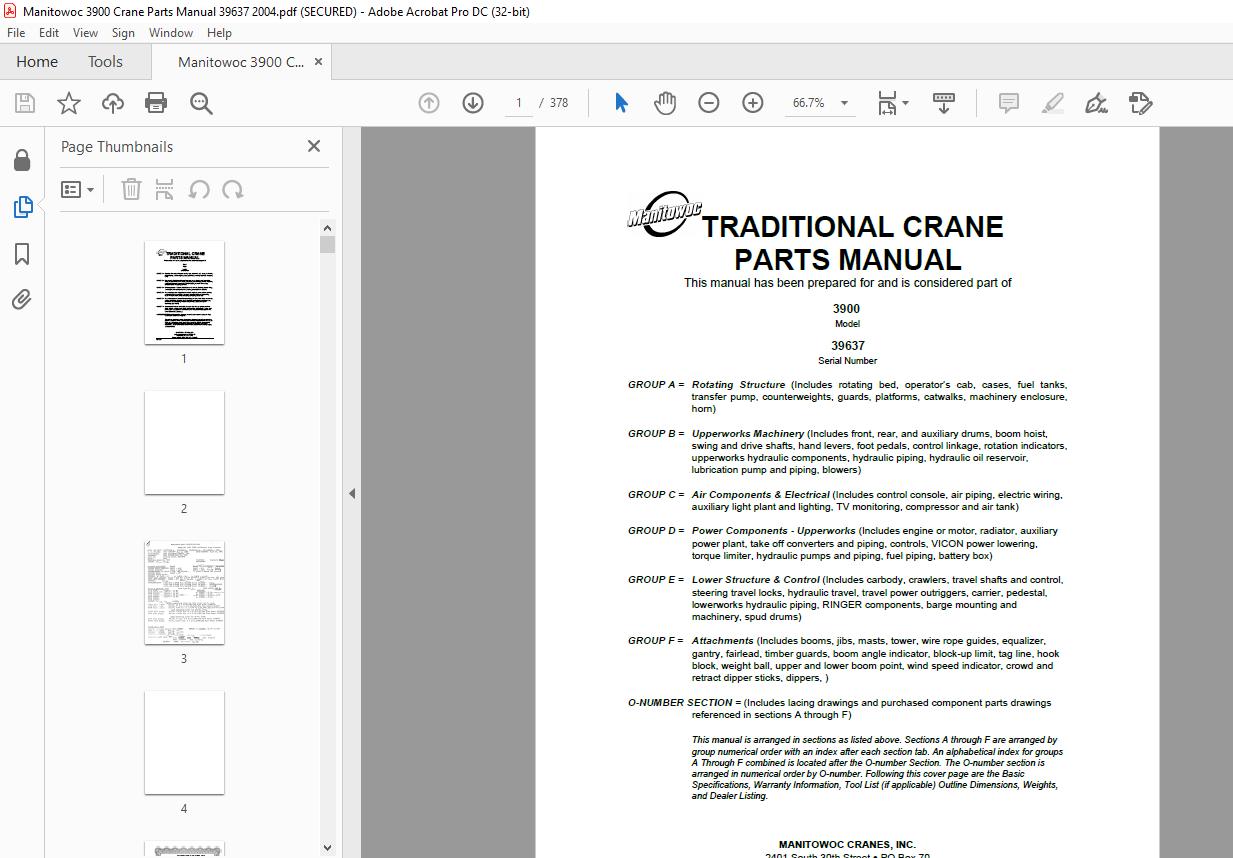
Task: Click the total pages '378' text
Action: coord(558,103)
